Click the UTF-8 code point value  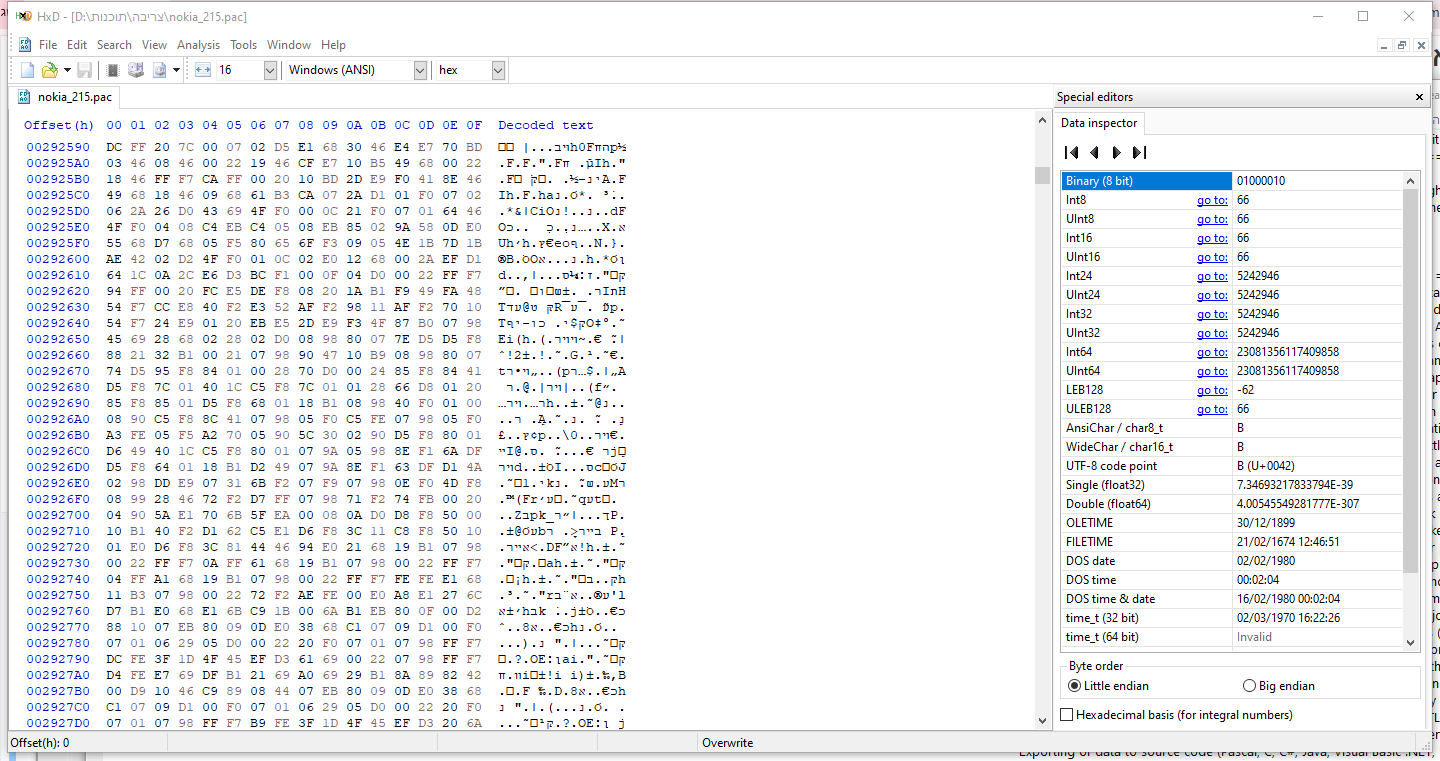coord(1317,466)
